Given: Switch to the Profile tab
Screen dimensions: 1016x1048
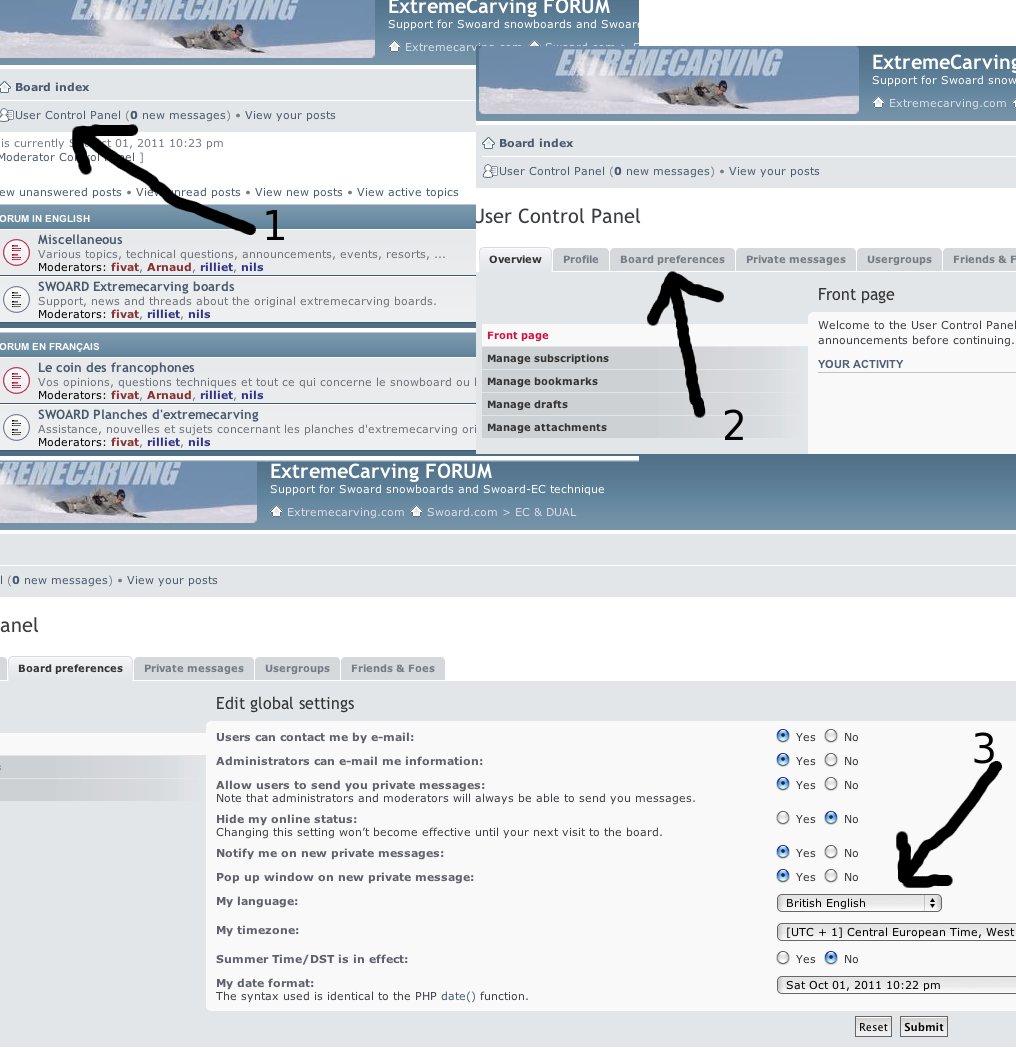Looking at the screenshot, I should [580, 260].
